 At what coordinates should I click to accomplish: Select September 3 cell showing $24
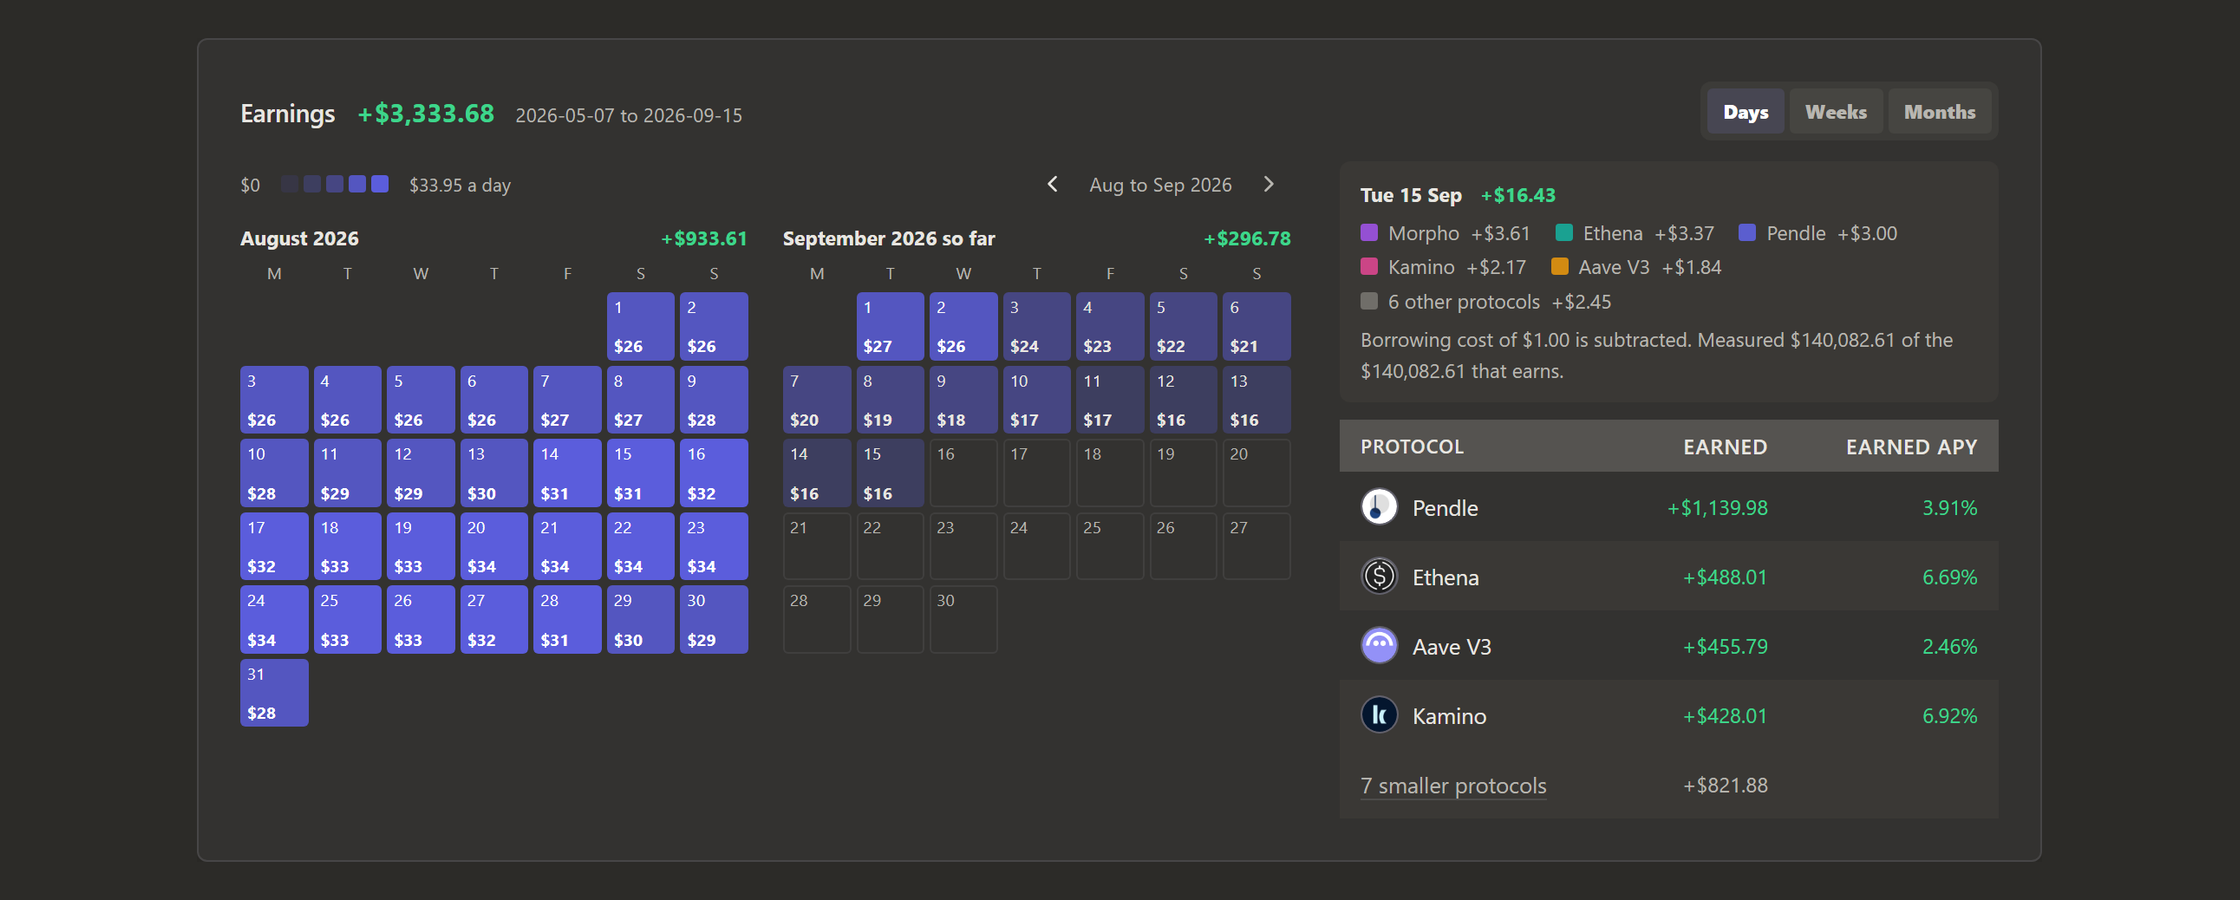coord(1037,326)
